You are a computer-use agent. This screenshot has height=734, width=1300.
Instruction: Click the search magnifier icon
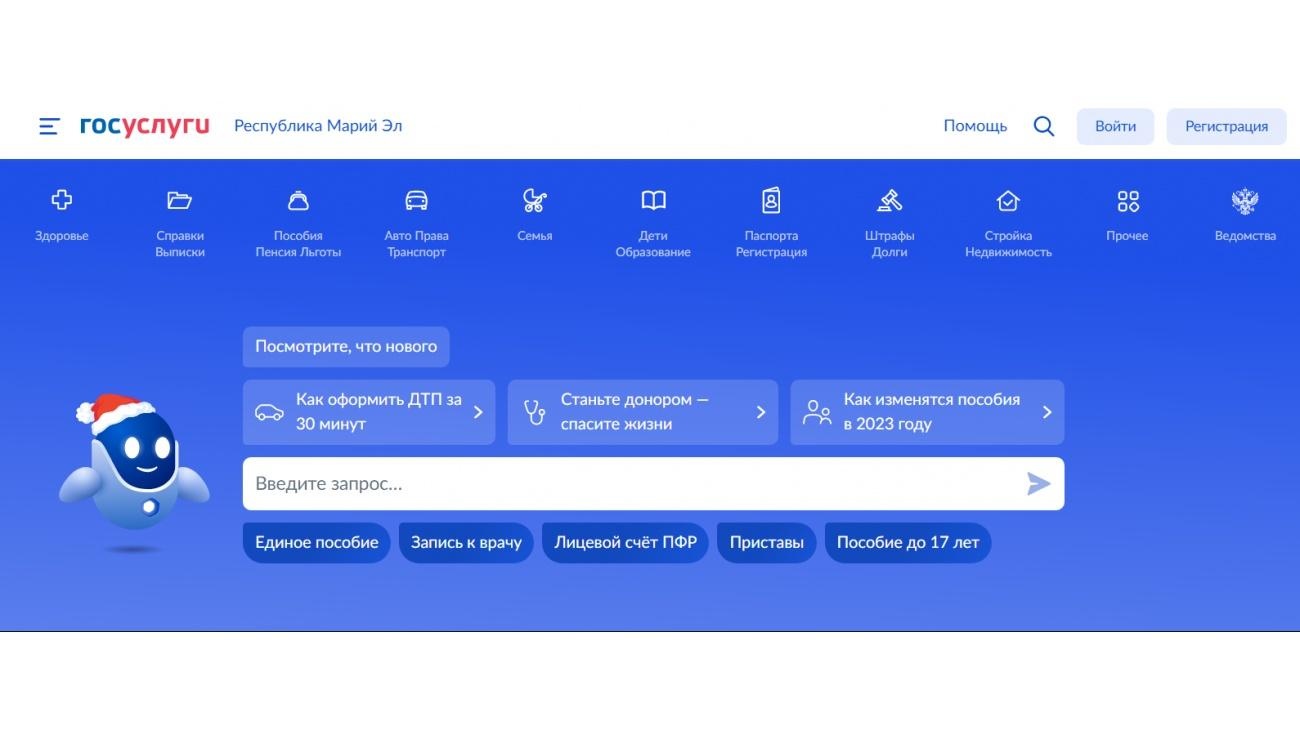tap(1043, 126)
